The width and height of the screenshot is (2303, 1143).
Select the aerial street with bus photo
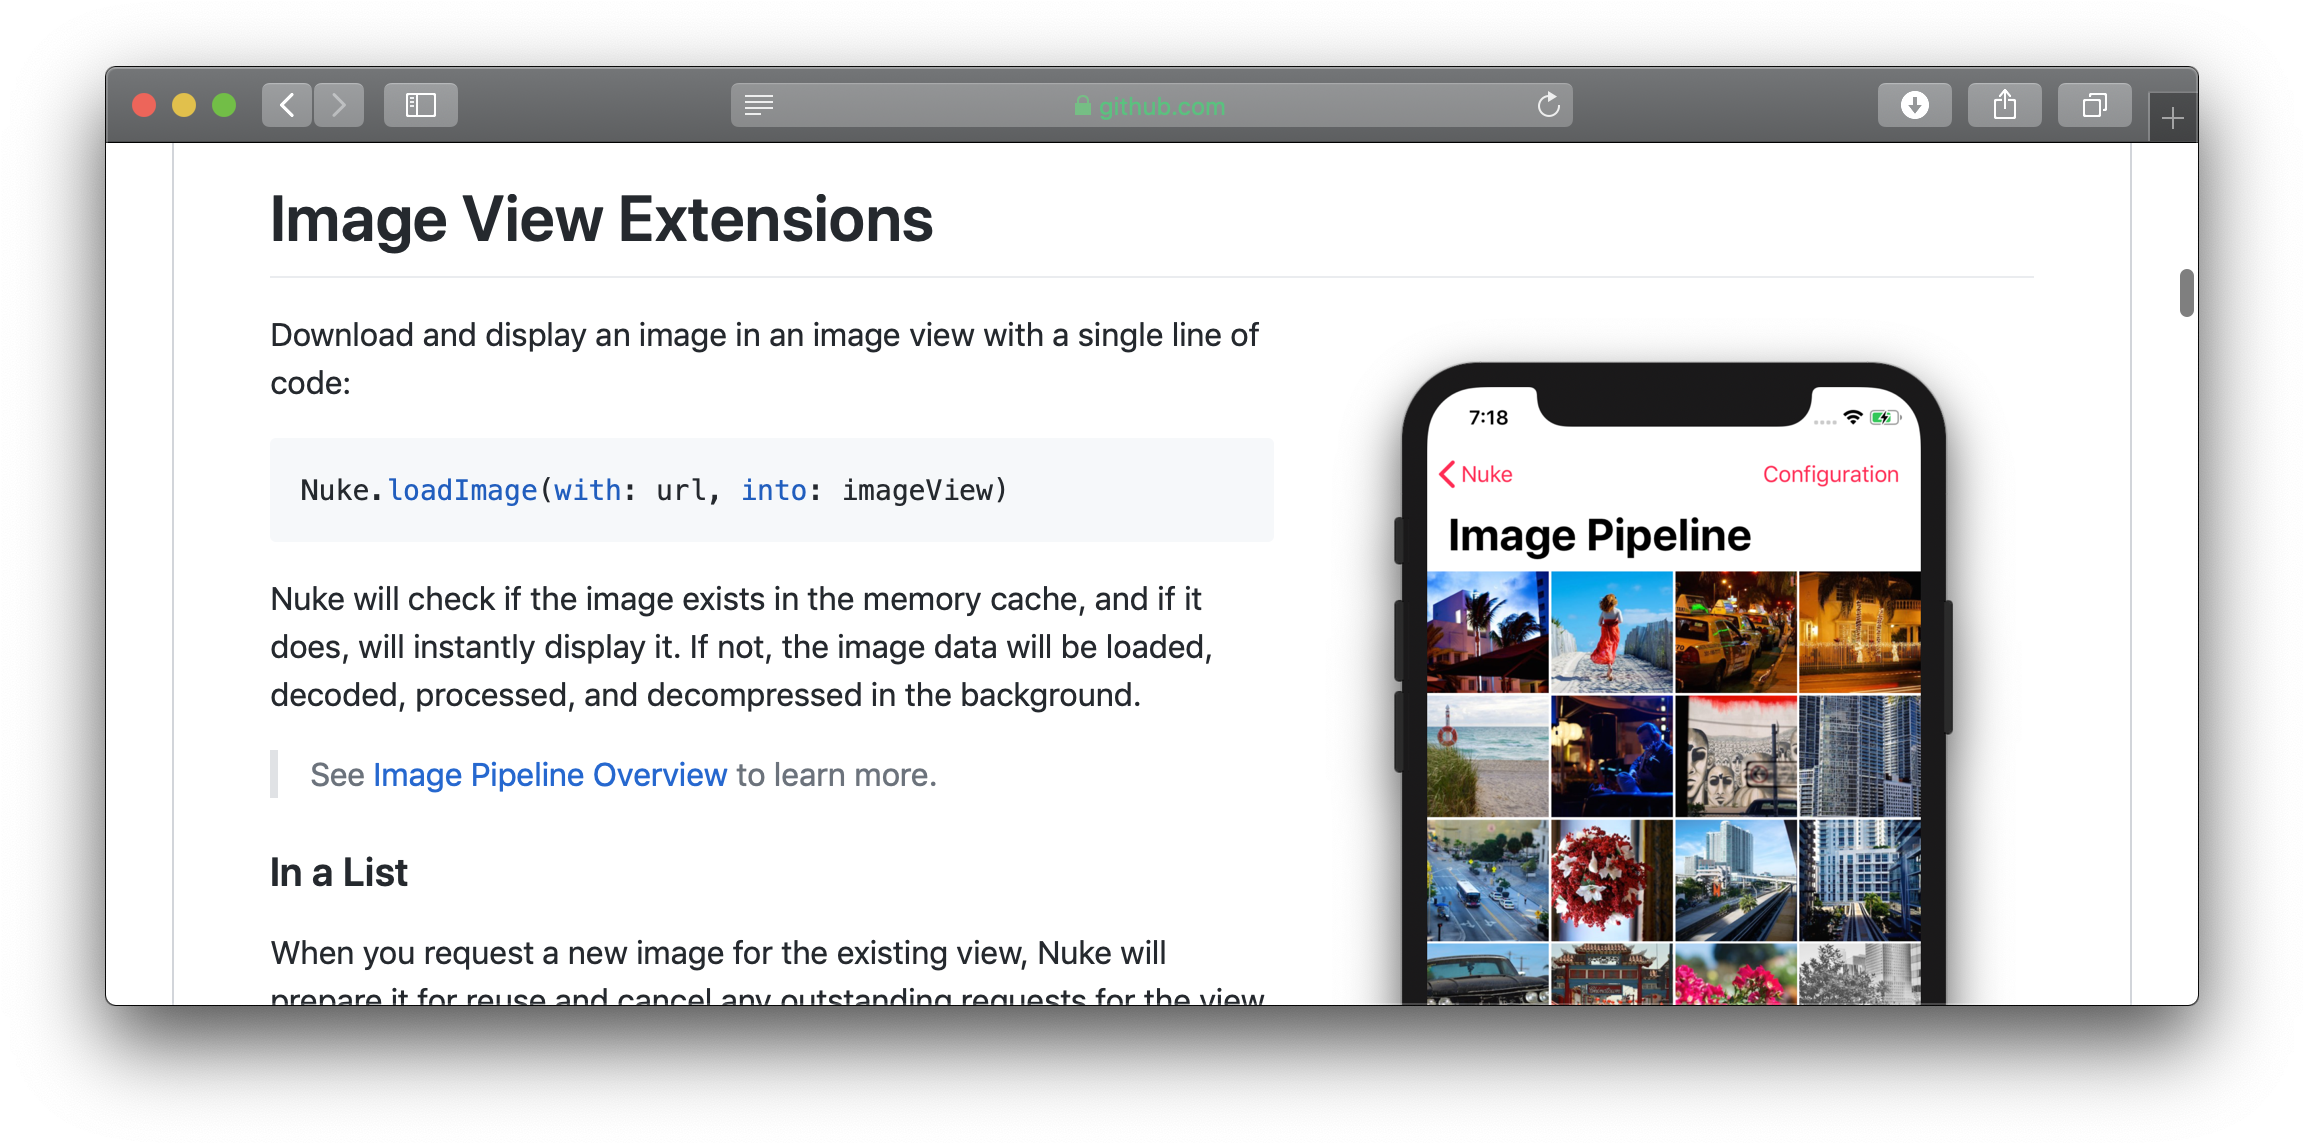click(1487, 880)
